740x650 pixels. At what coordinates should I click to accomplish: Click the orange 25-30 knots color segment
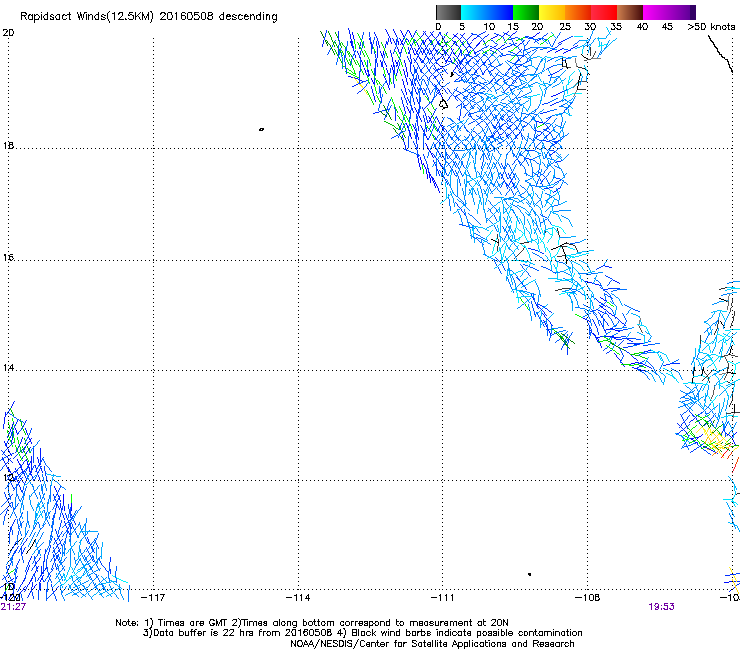578,12
